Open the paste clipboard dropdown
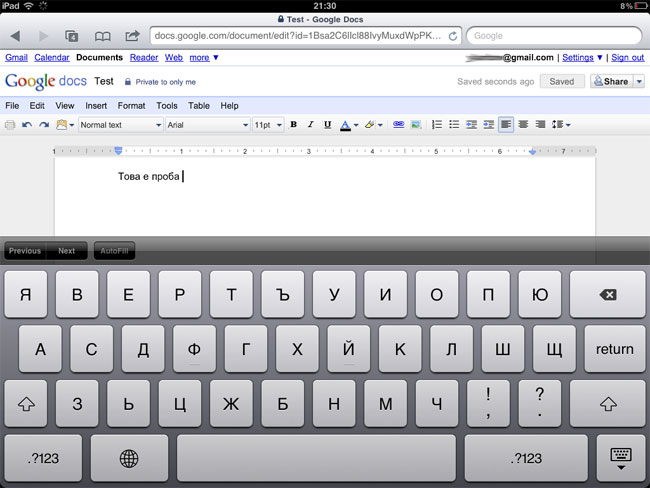Screen dimensions: 650x488 pos(65,124)
